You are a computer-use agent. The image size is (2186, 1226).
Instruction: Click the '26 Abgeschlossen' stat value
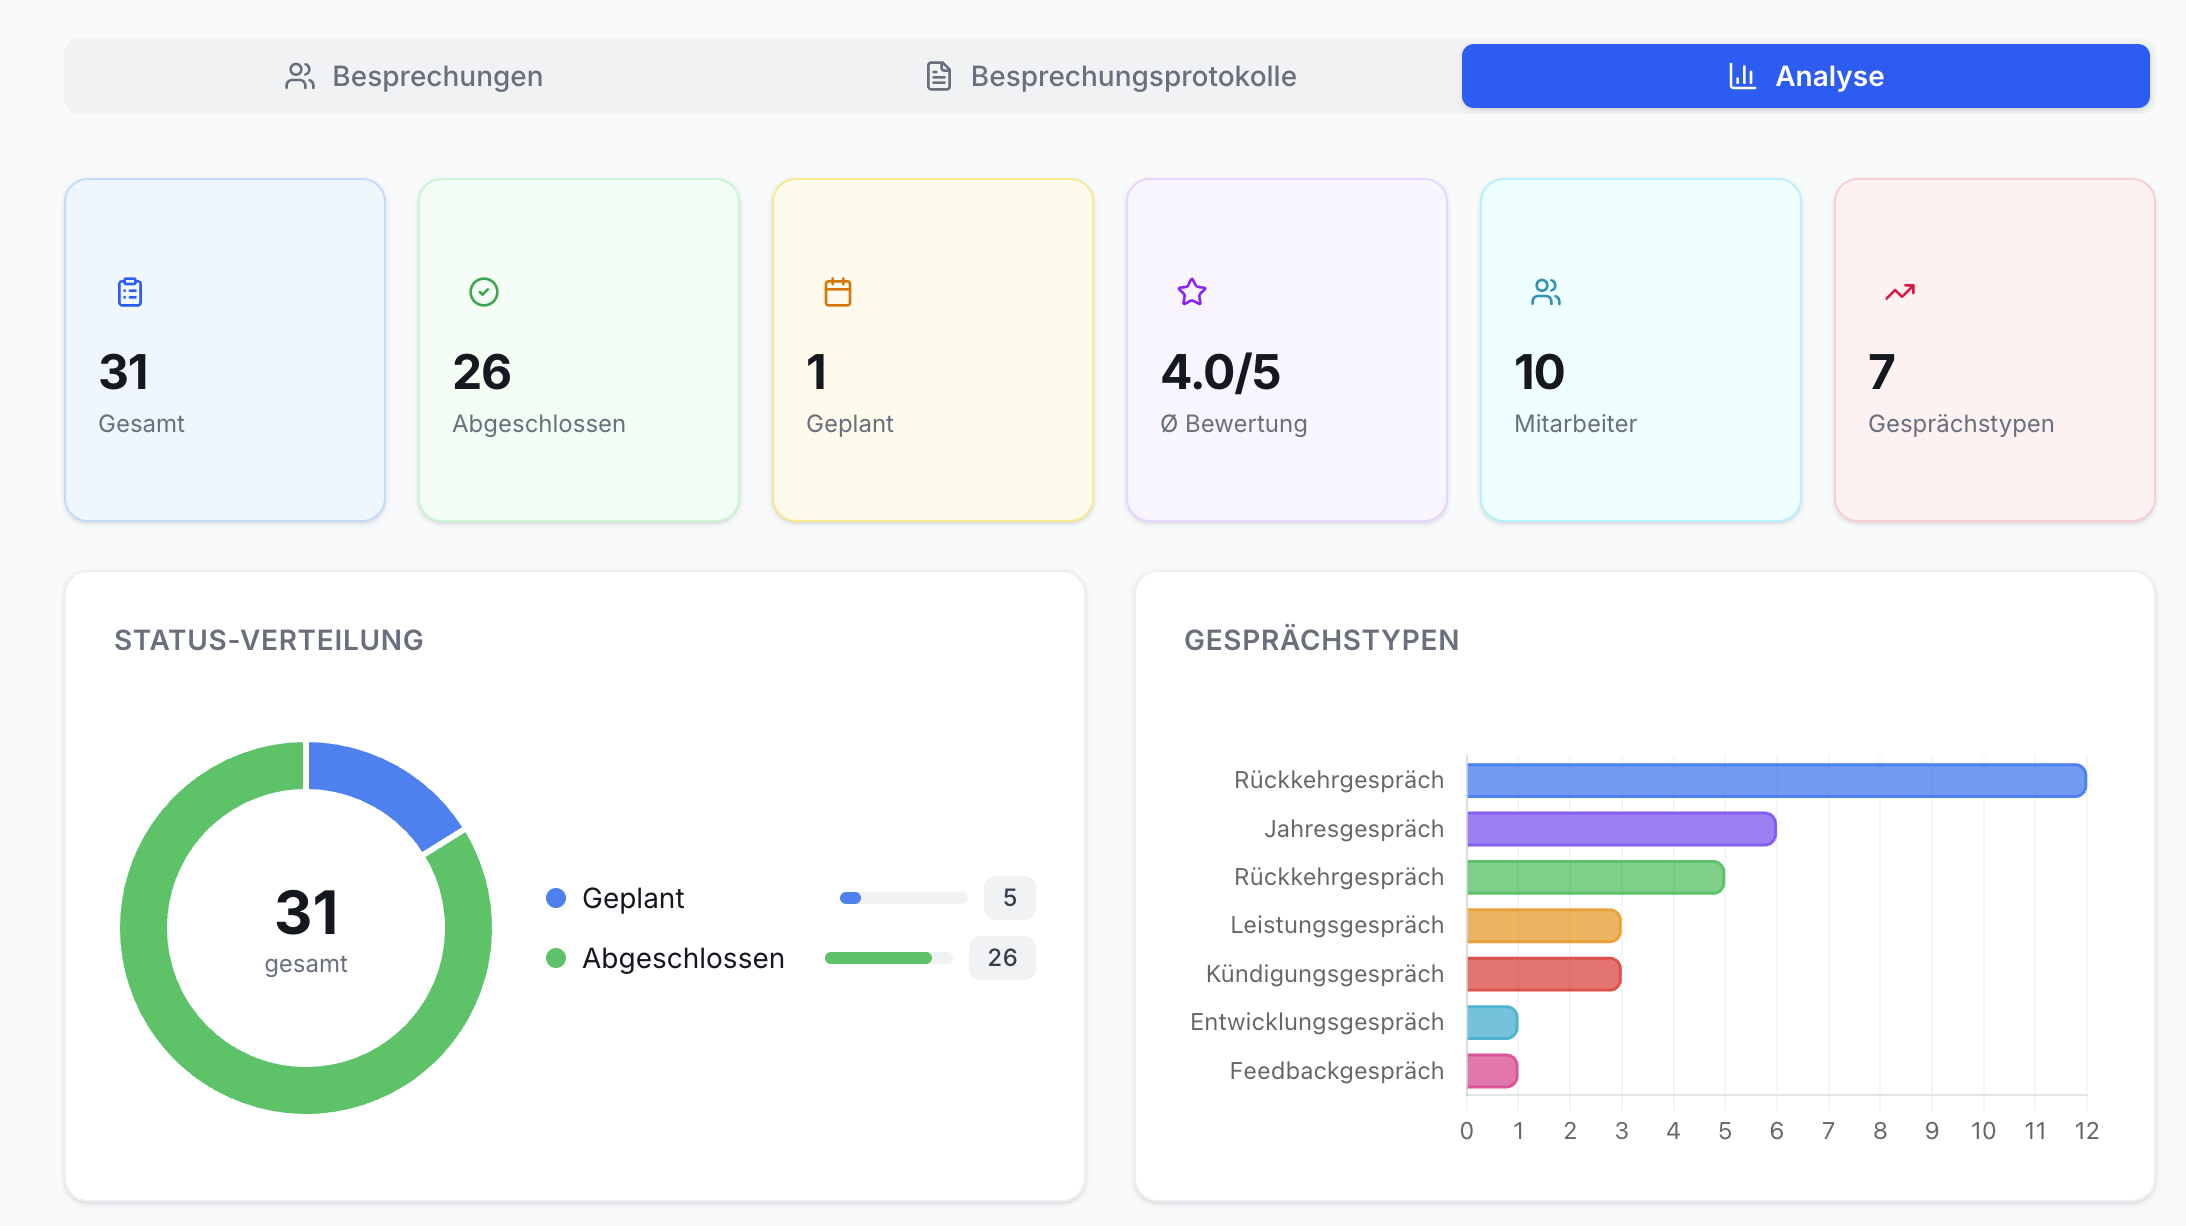click(x=482, y=372)
